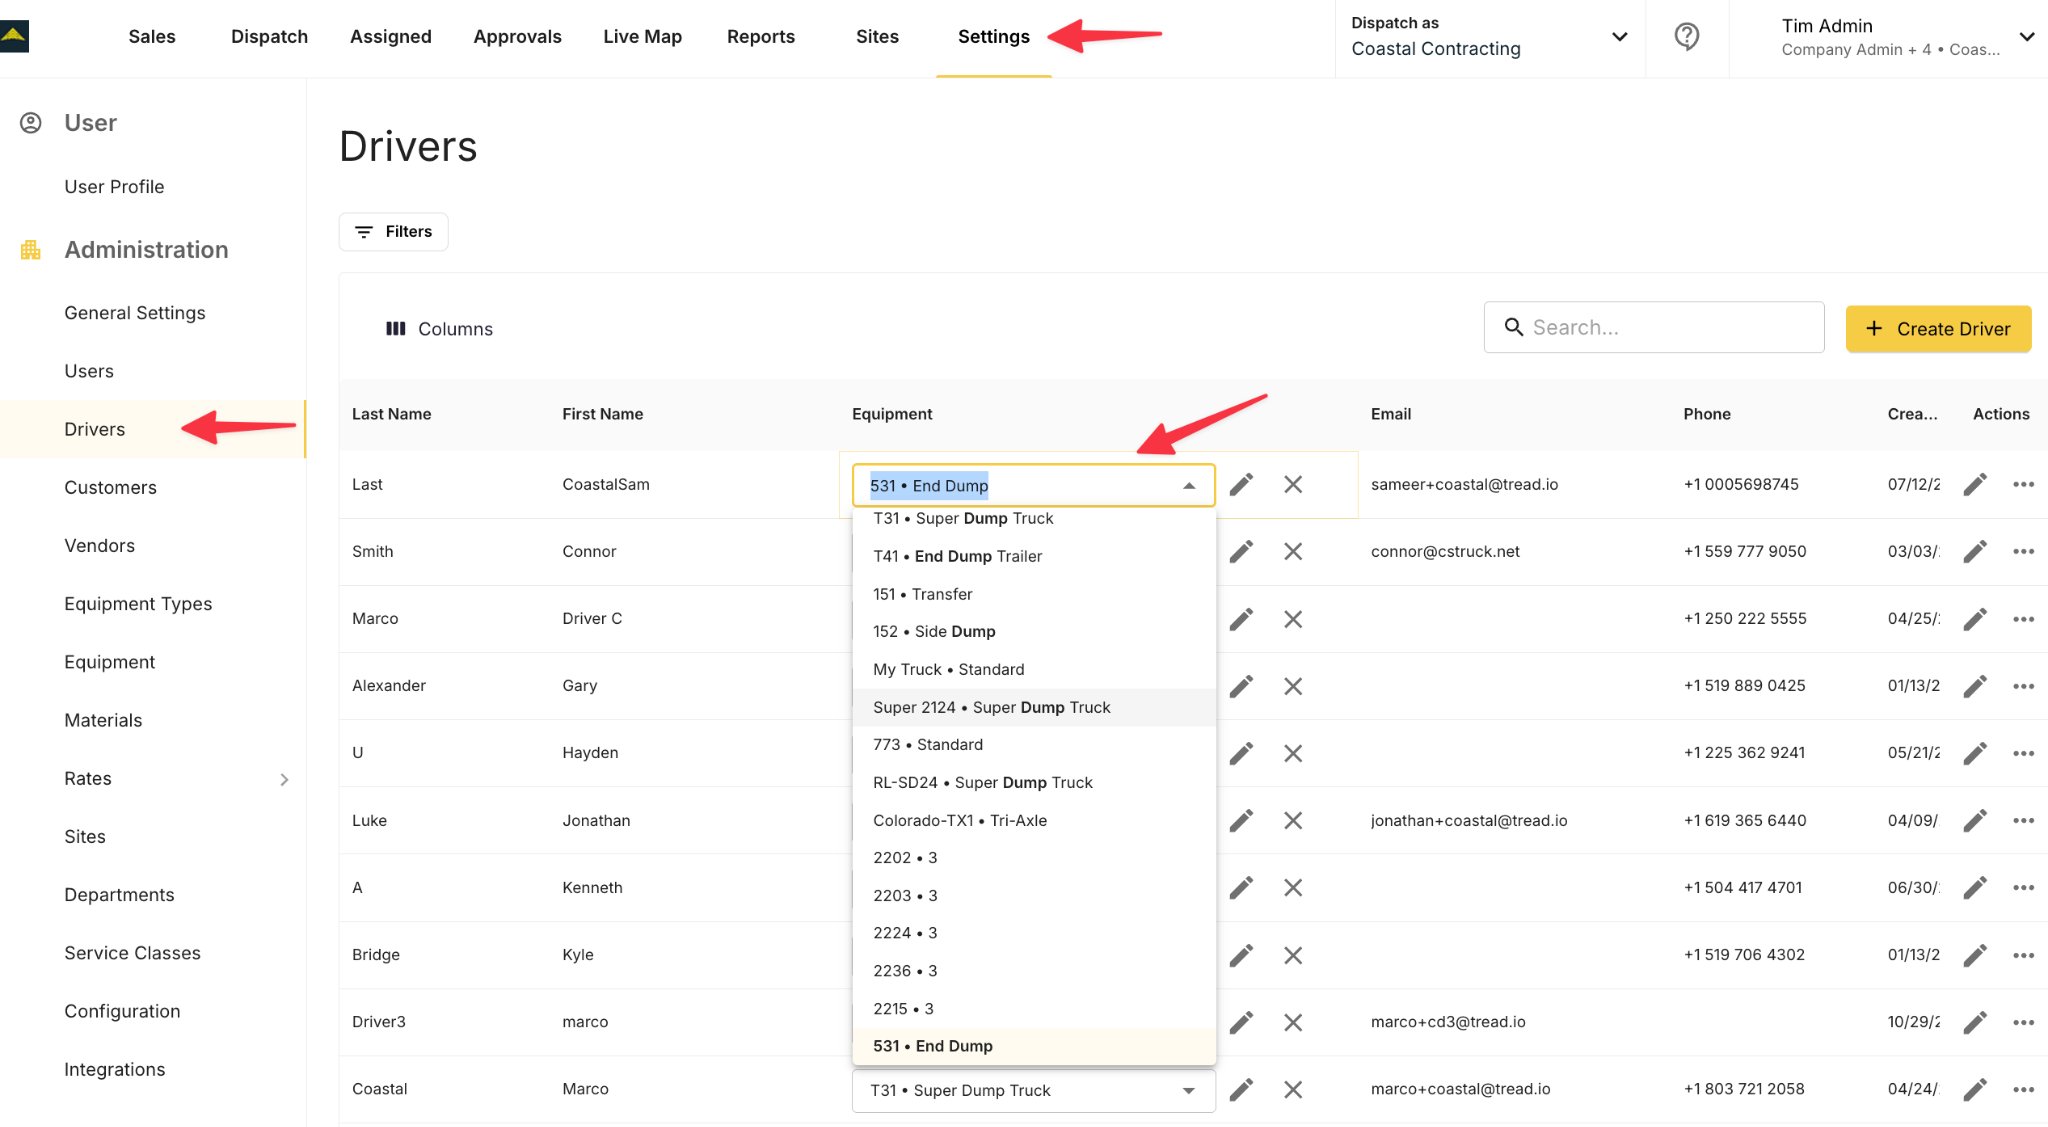Viewport: 2048px width, 1127px height.
Task: Clear equipment for Marco Driver C
Action: (x=1293, y=619)
